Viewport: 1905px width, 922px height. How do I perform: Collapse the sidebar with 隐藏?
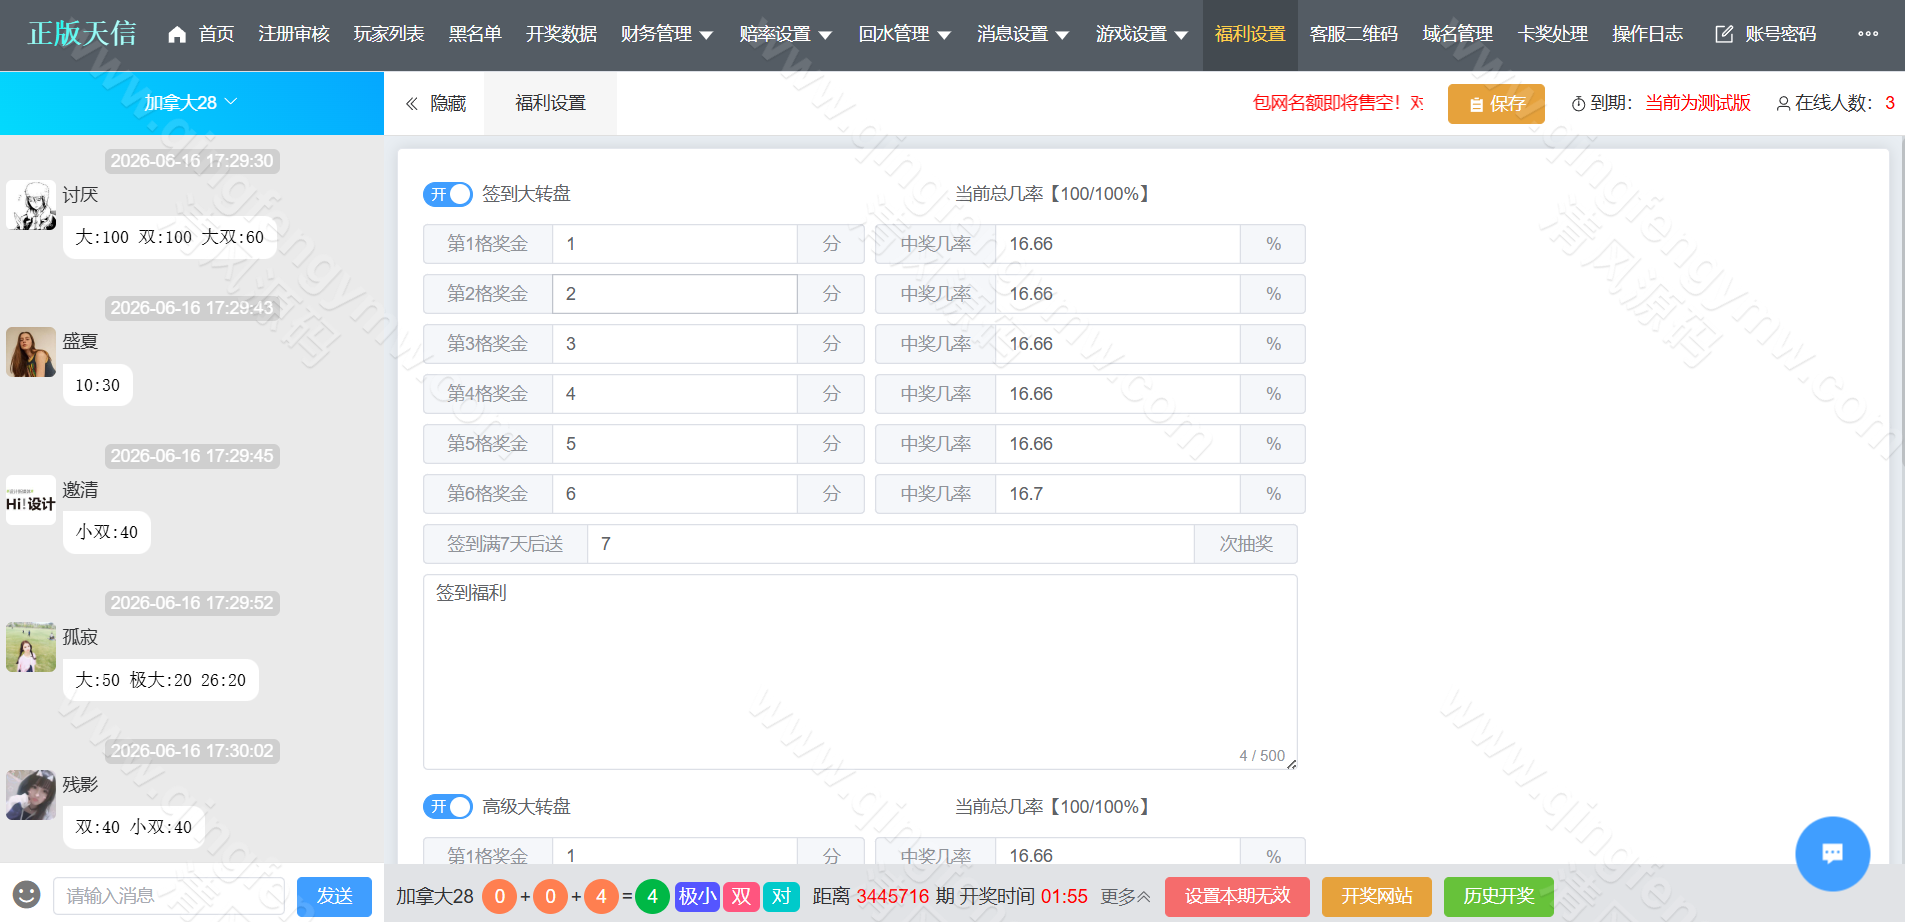pyautogui.click(x=436, y=103)
